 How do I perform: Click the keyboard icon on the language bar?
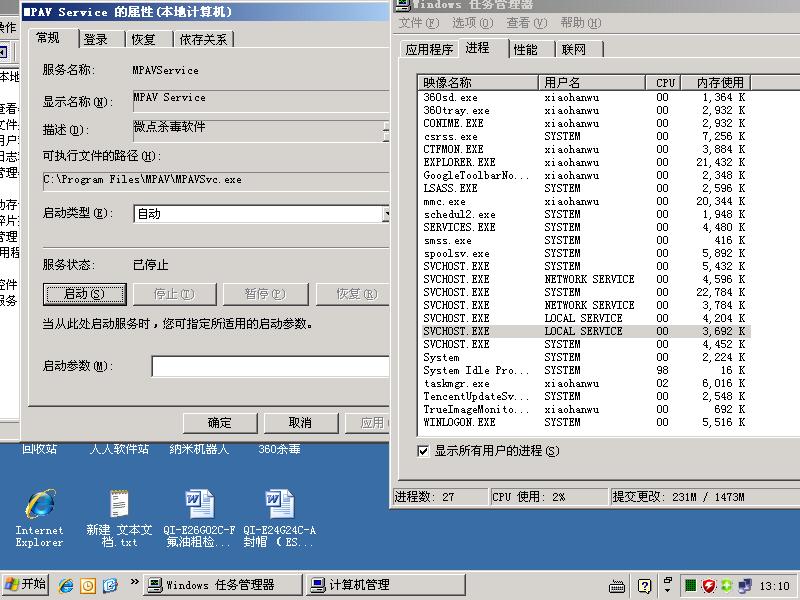[x=617, y=586]
